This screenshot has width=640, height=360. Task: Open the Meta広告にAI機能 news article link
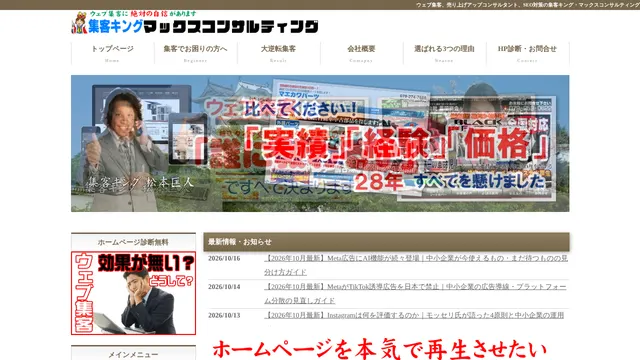416,265
